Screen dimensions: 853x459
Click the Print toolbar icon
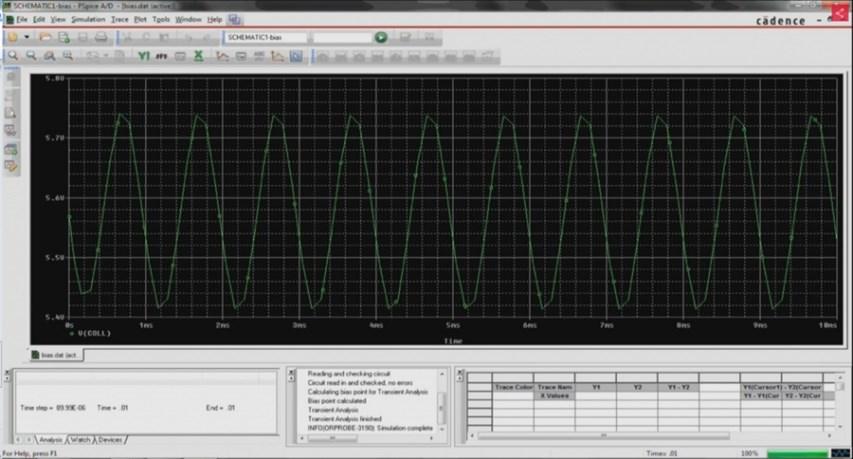pyautogui.click(x=101, y=37)
